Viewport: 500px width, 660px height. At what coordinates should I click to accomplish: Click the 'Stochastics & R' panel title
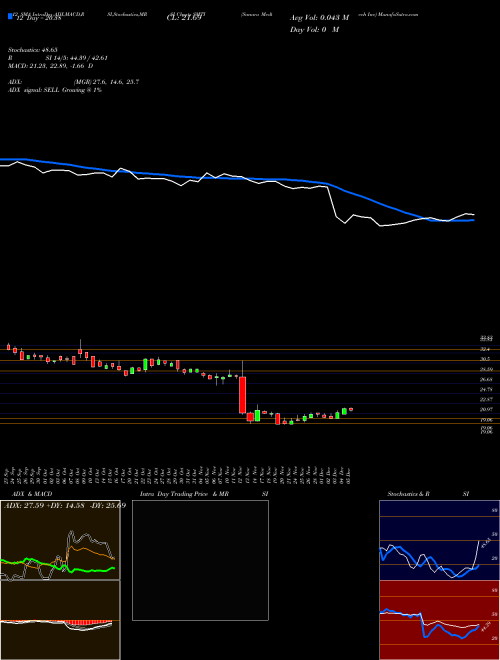coord(408,494)
